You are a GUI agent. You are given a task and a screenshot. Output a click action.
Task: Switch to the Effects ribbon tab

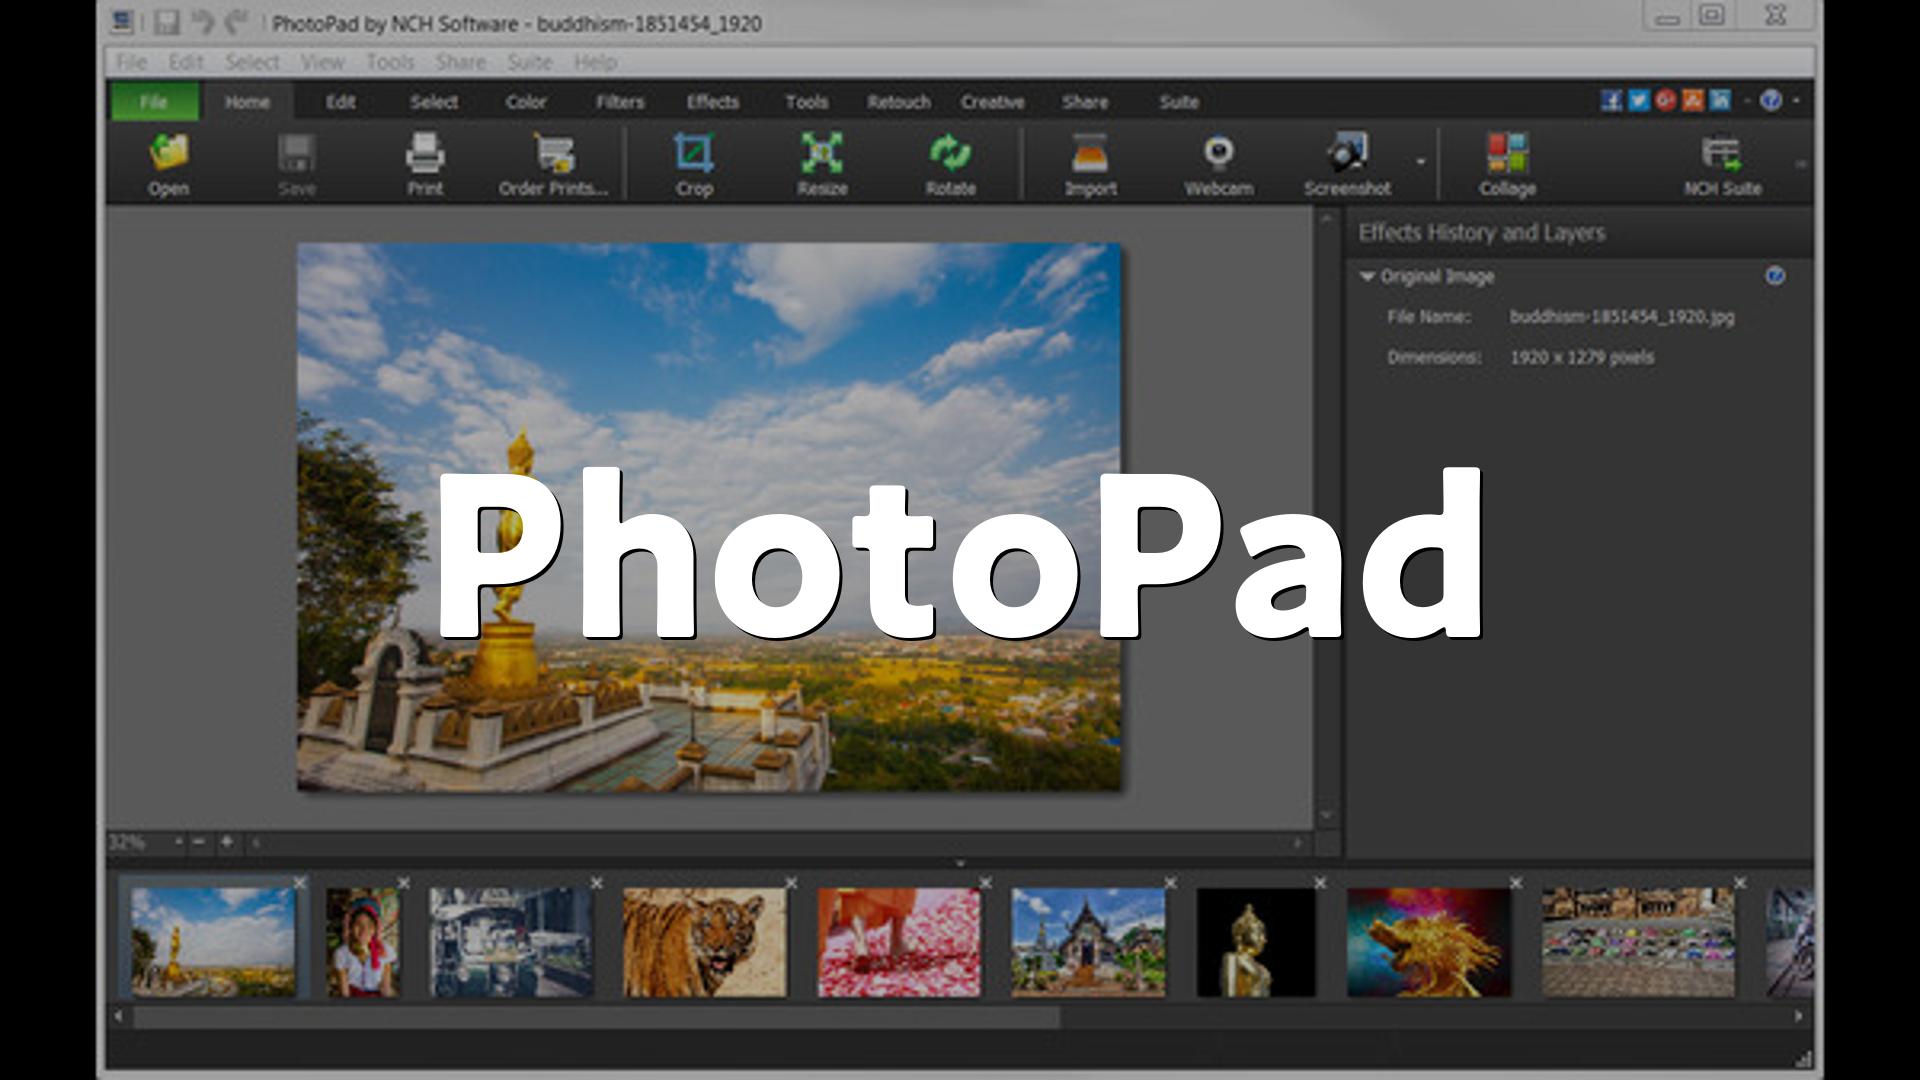[x=713, y=102]
